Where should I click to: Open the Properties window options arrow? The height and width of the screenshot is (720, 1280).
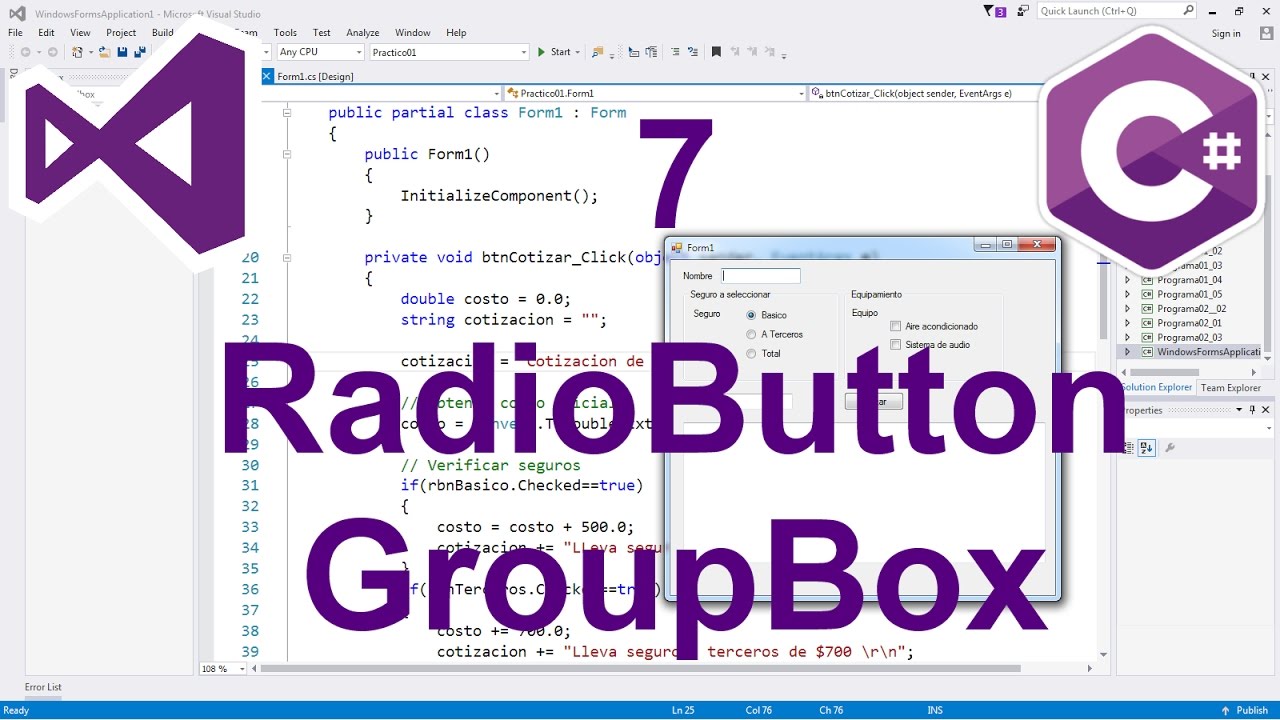[1239, 410]
